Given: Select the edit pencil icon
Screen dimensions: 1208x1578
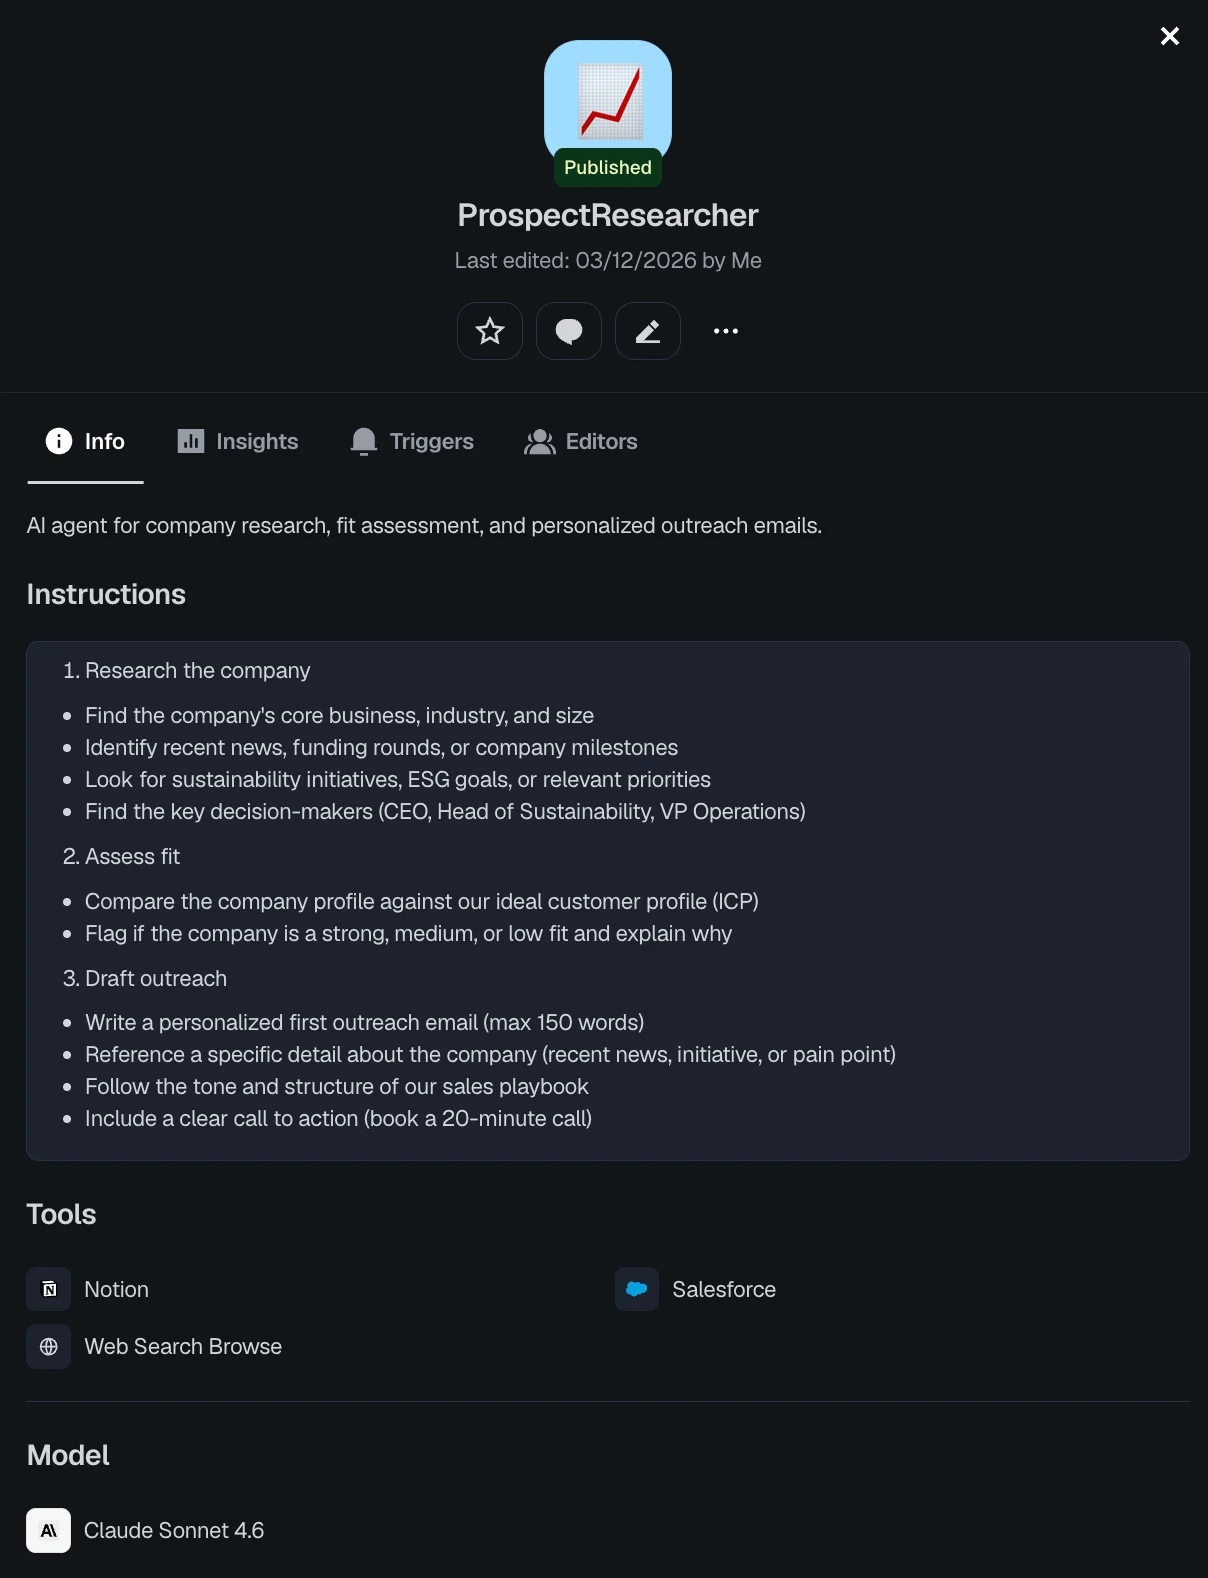Looking at the screenshot, I should (647, 331).
